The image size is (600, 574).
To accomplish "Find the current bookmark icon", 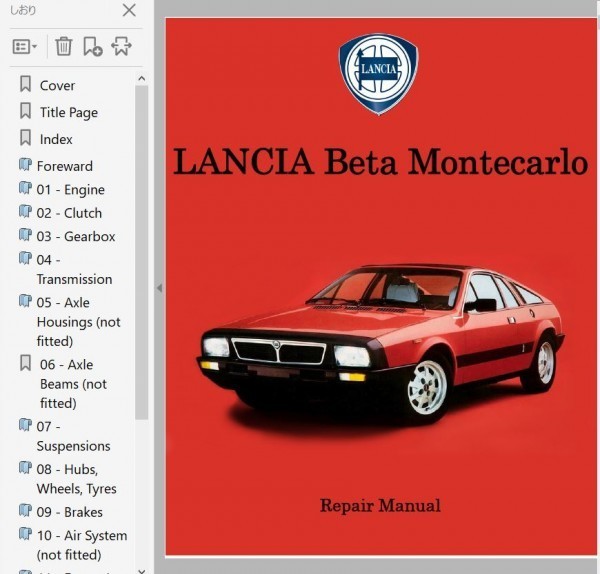I will 121,46.
